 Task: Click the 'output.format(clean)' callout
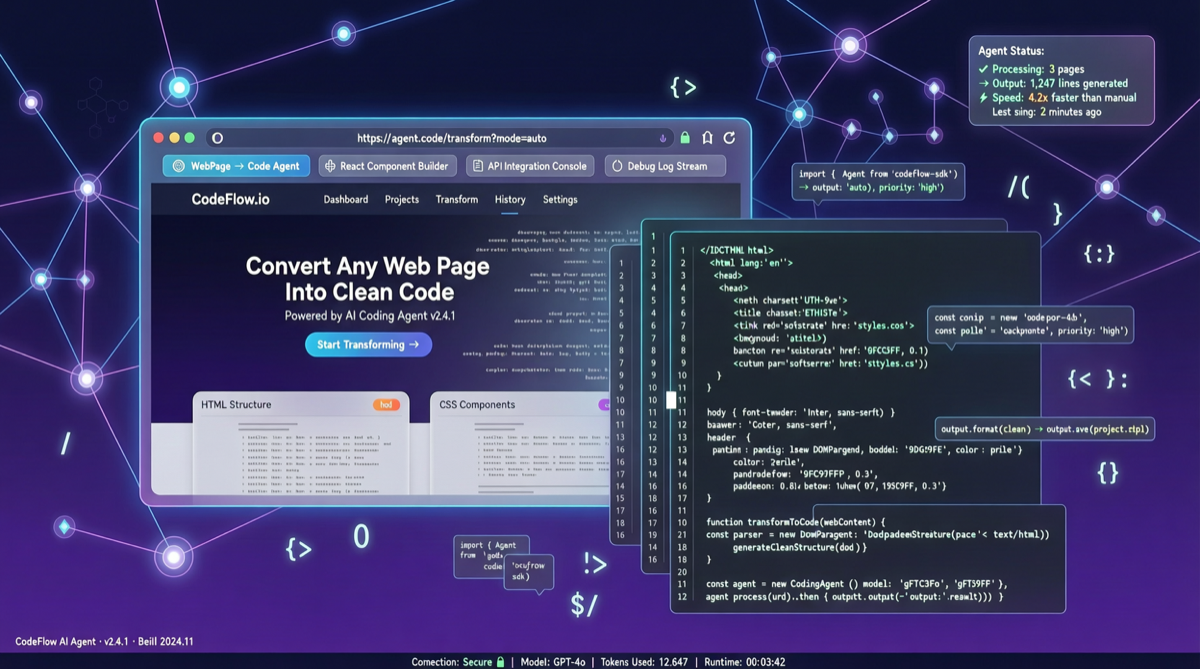pos(1044,429)
